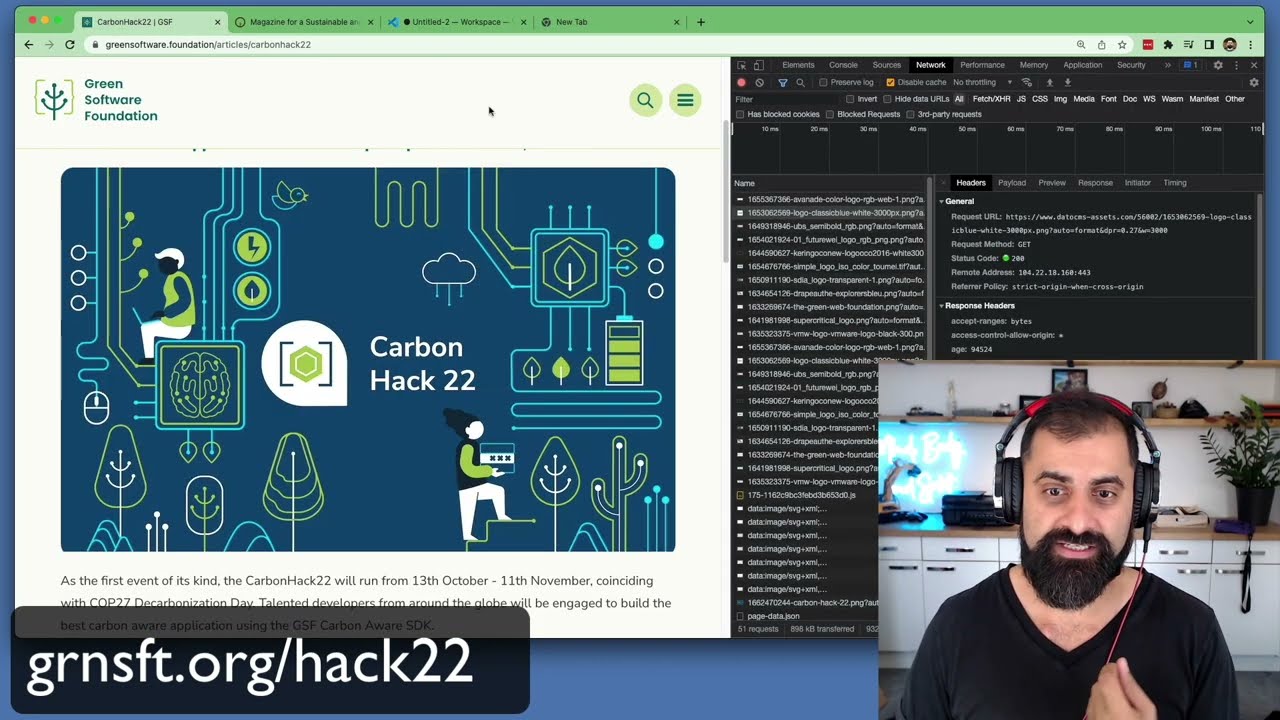Enable the Preserve log checkbox
The height and width of the screenshot is (720, 1280).
tap(823, 82)
